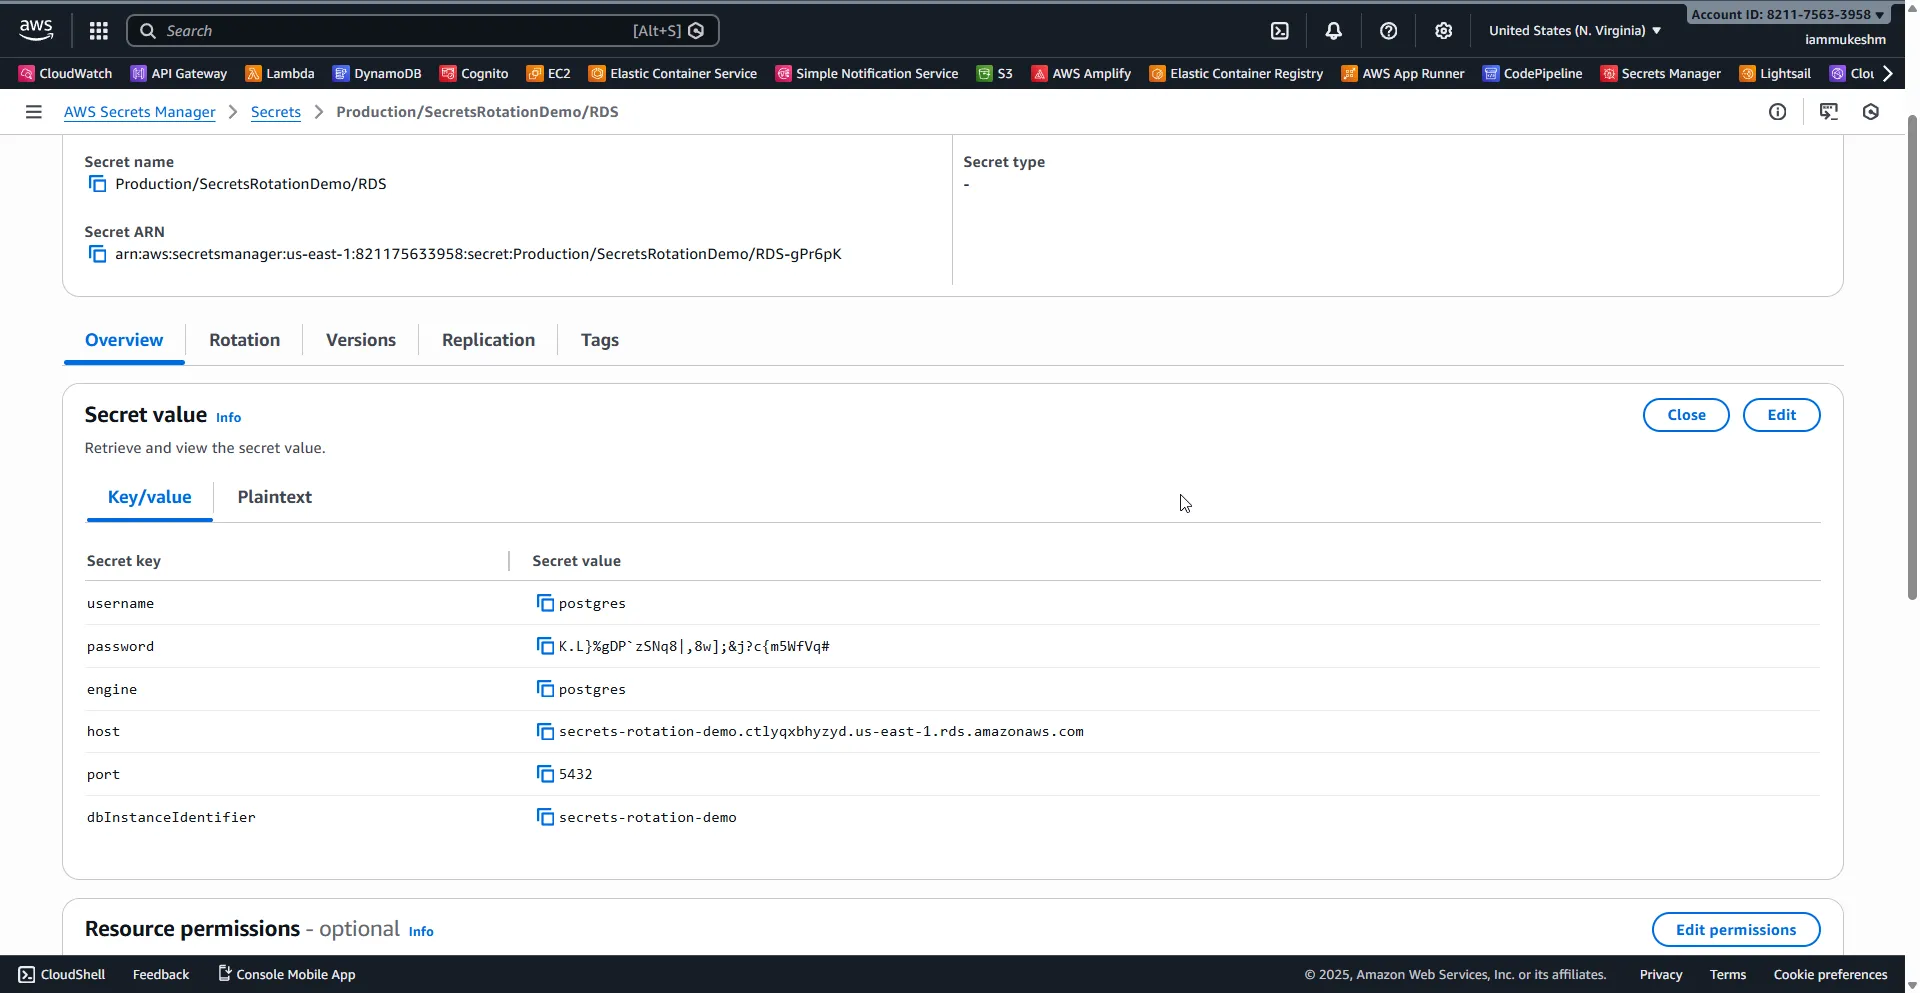
Task: Launch CloudShell from top bar icon
Action: pyautogui.click(x=1279, y=31)
